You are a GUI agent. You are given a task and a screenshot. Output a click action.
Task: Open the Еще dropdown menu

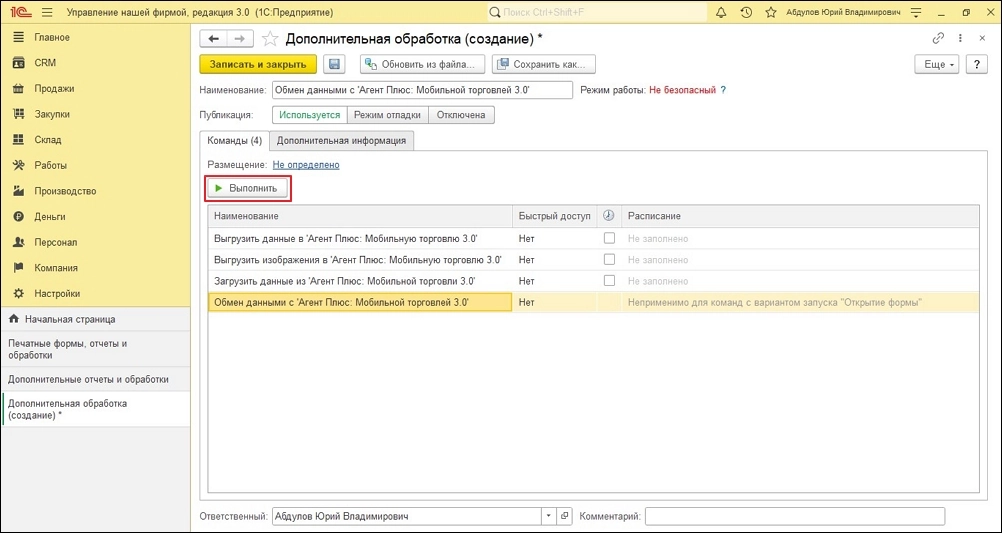[x=937, y=65]
